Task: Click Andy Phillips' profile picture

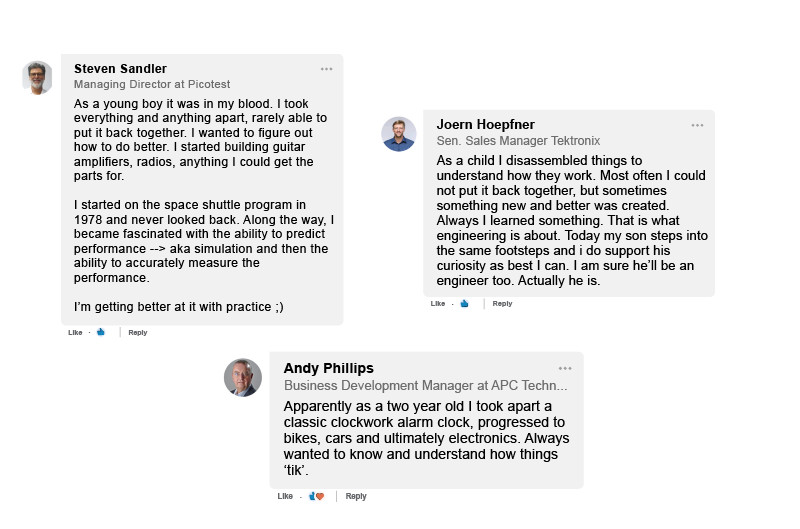Action: pyautogui.click(x=243, y=377)
